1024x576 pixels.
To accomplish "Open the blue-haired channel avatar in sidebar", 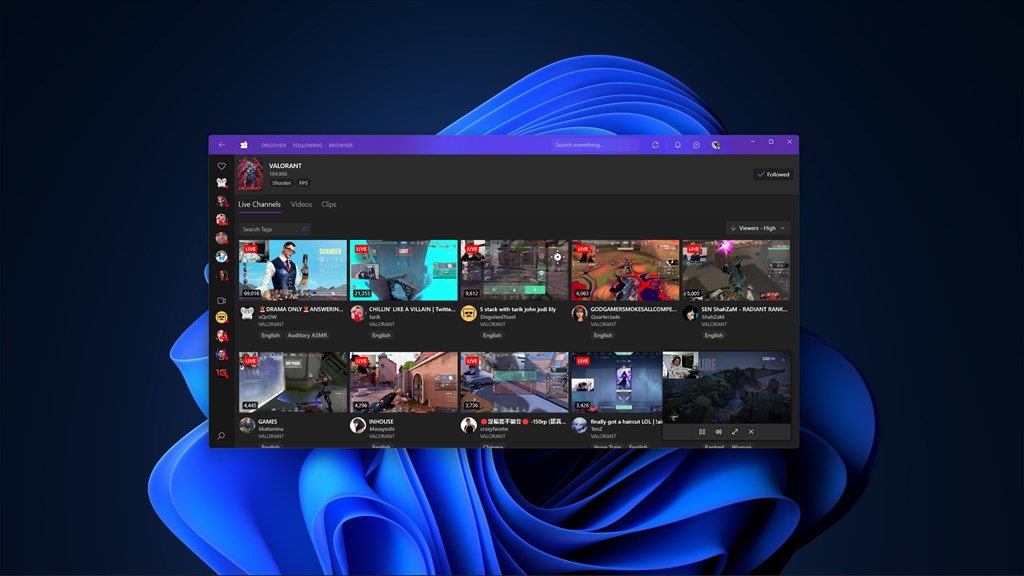I will (221, 257).
